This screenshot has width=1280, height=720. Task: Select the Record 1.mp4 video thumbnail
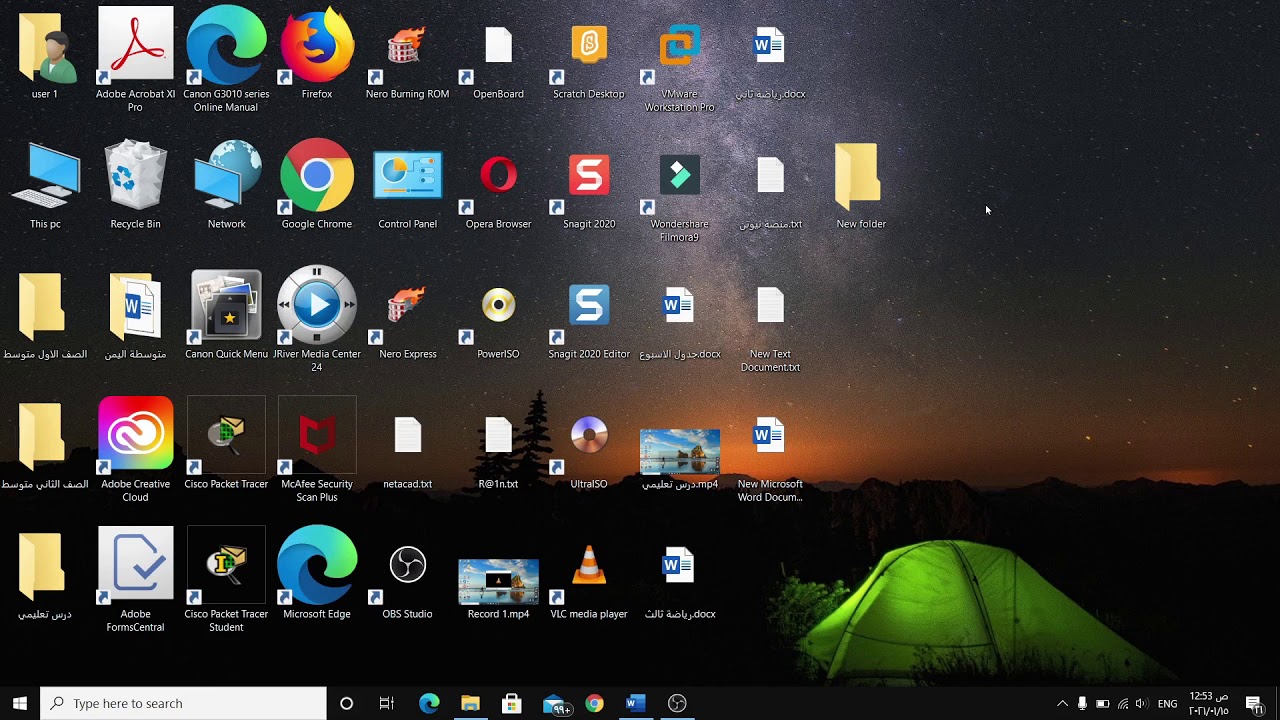pyautogui.click(x=498, y=582)
